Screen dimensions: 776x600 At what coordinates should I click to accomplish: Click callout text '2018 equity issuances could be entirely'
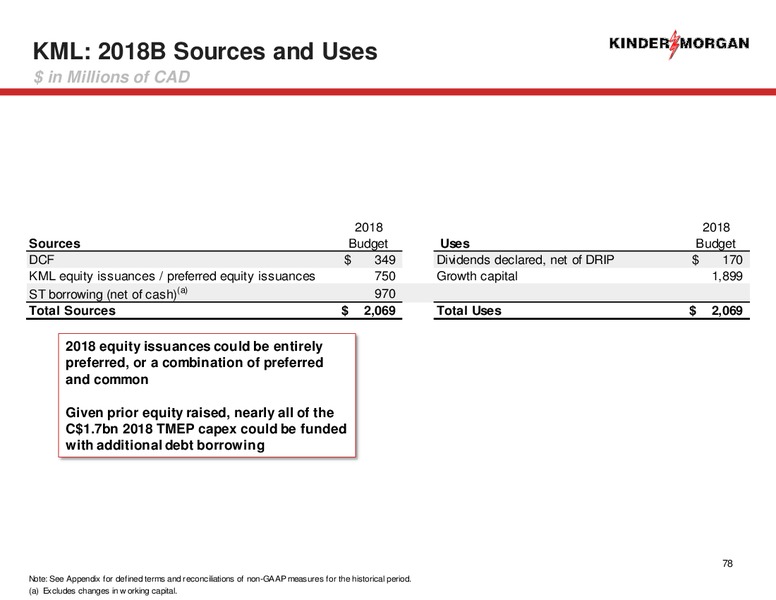(x=194, y=347)
